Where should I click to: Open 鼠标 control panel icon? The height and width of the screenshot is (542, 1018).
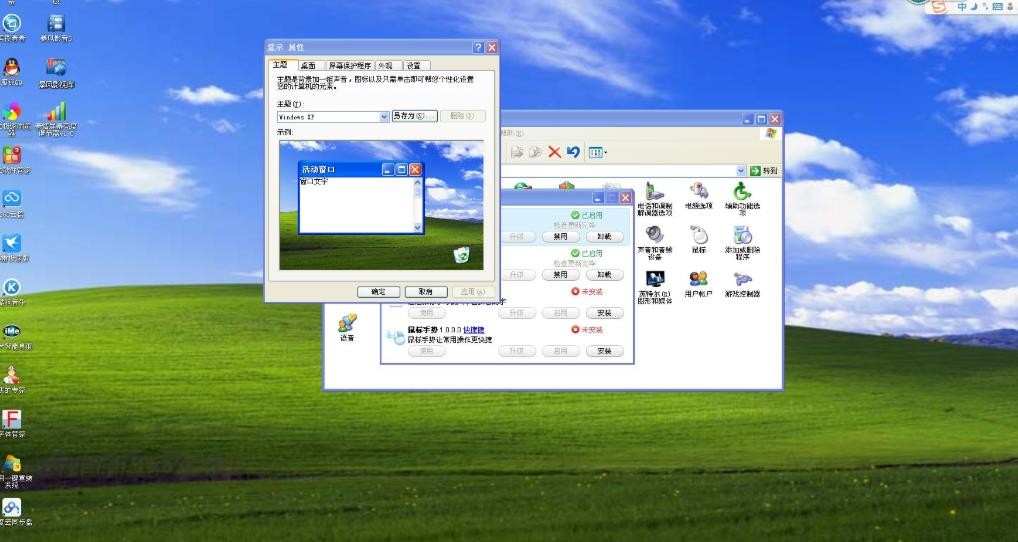699,240
